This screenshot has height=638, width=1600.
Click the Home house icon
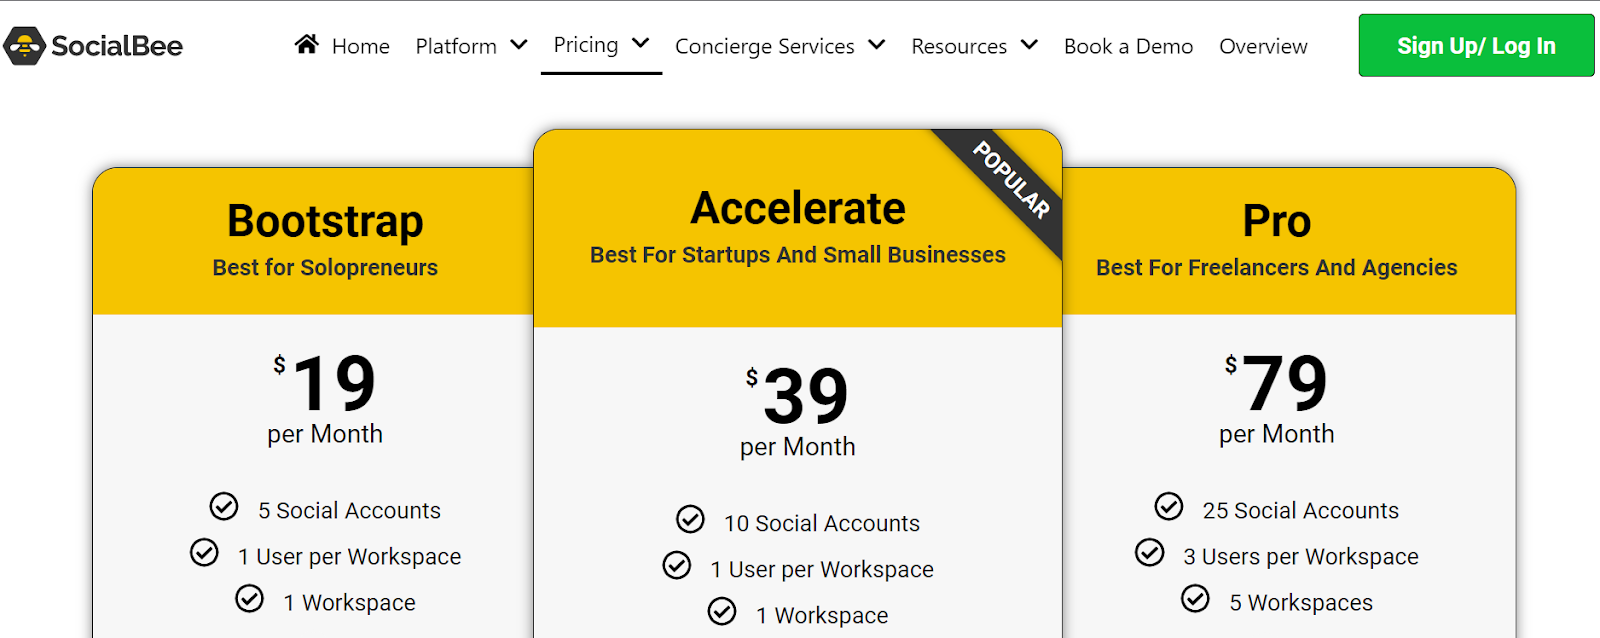[307, 44]
